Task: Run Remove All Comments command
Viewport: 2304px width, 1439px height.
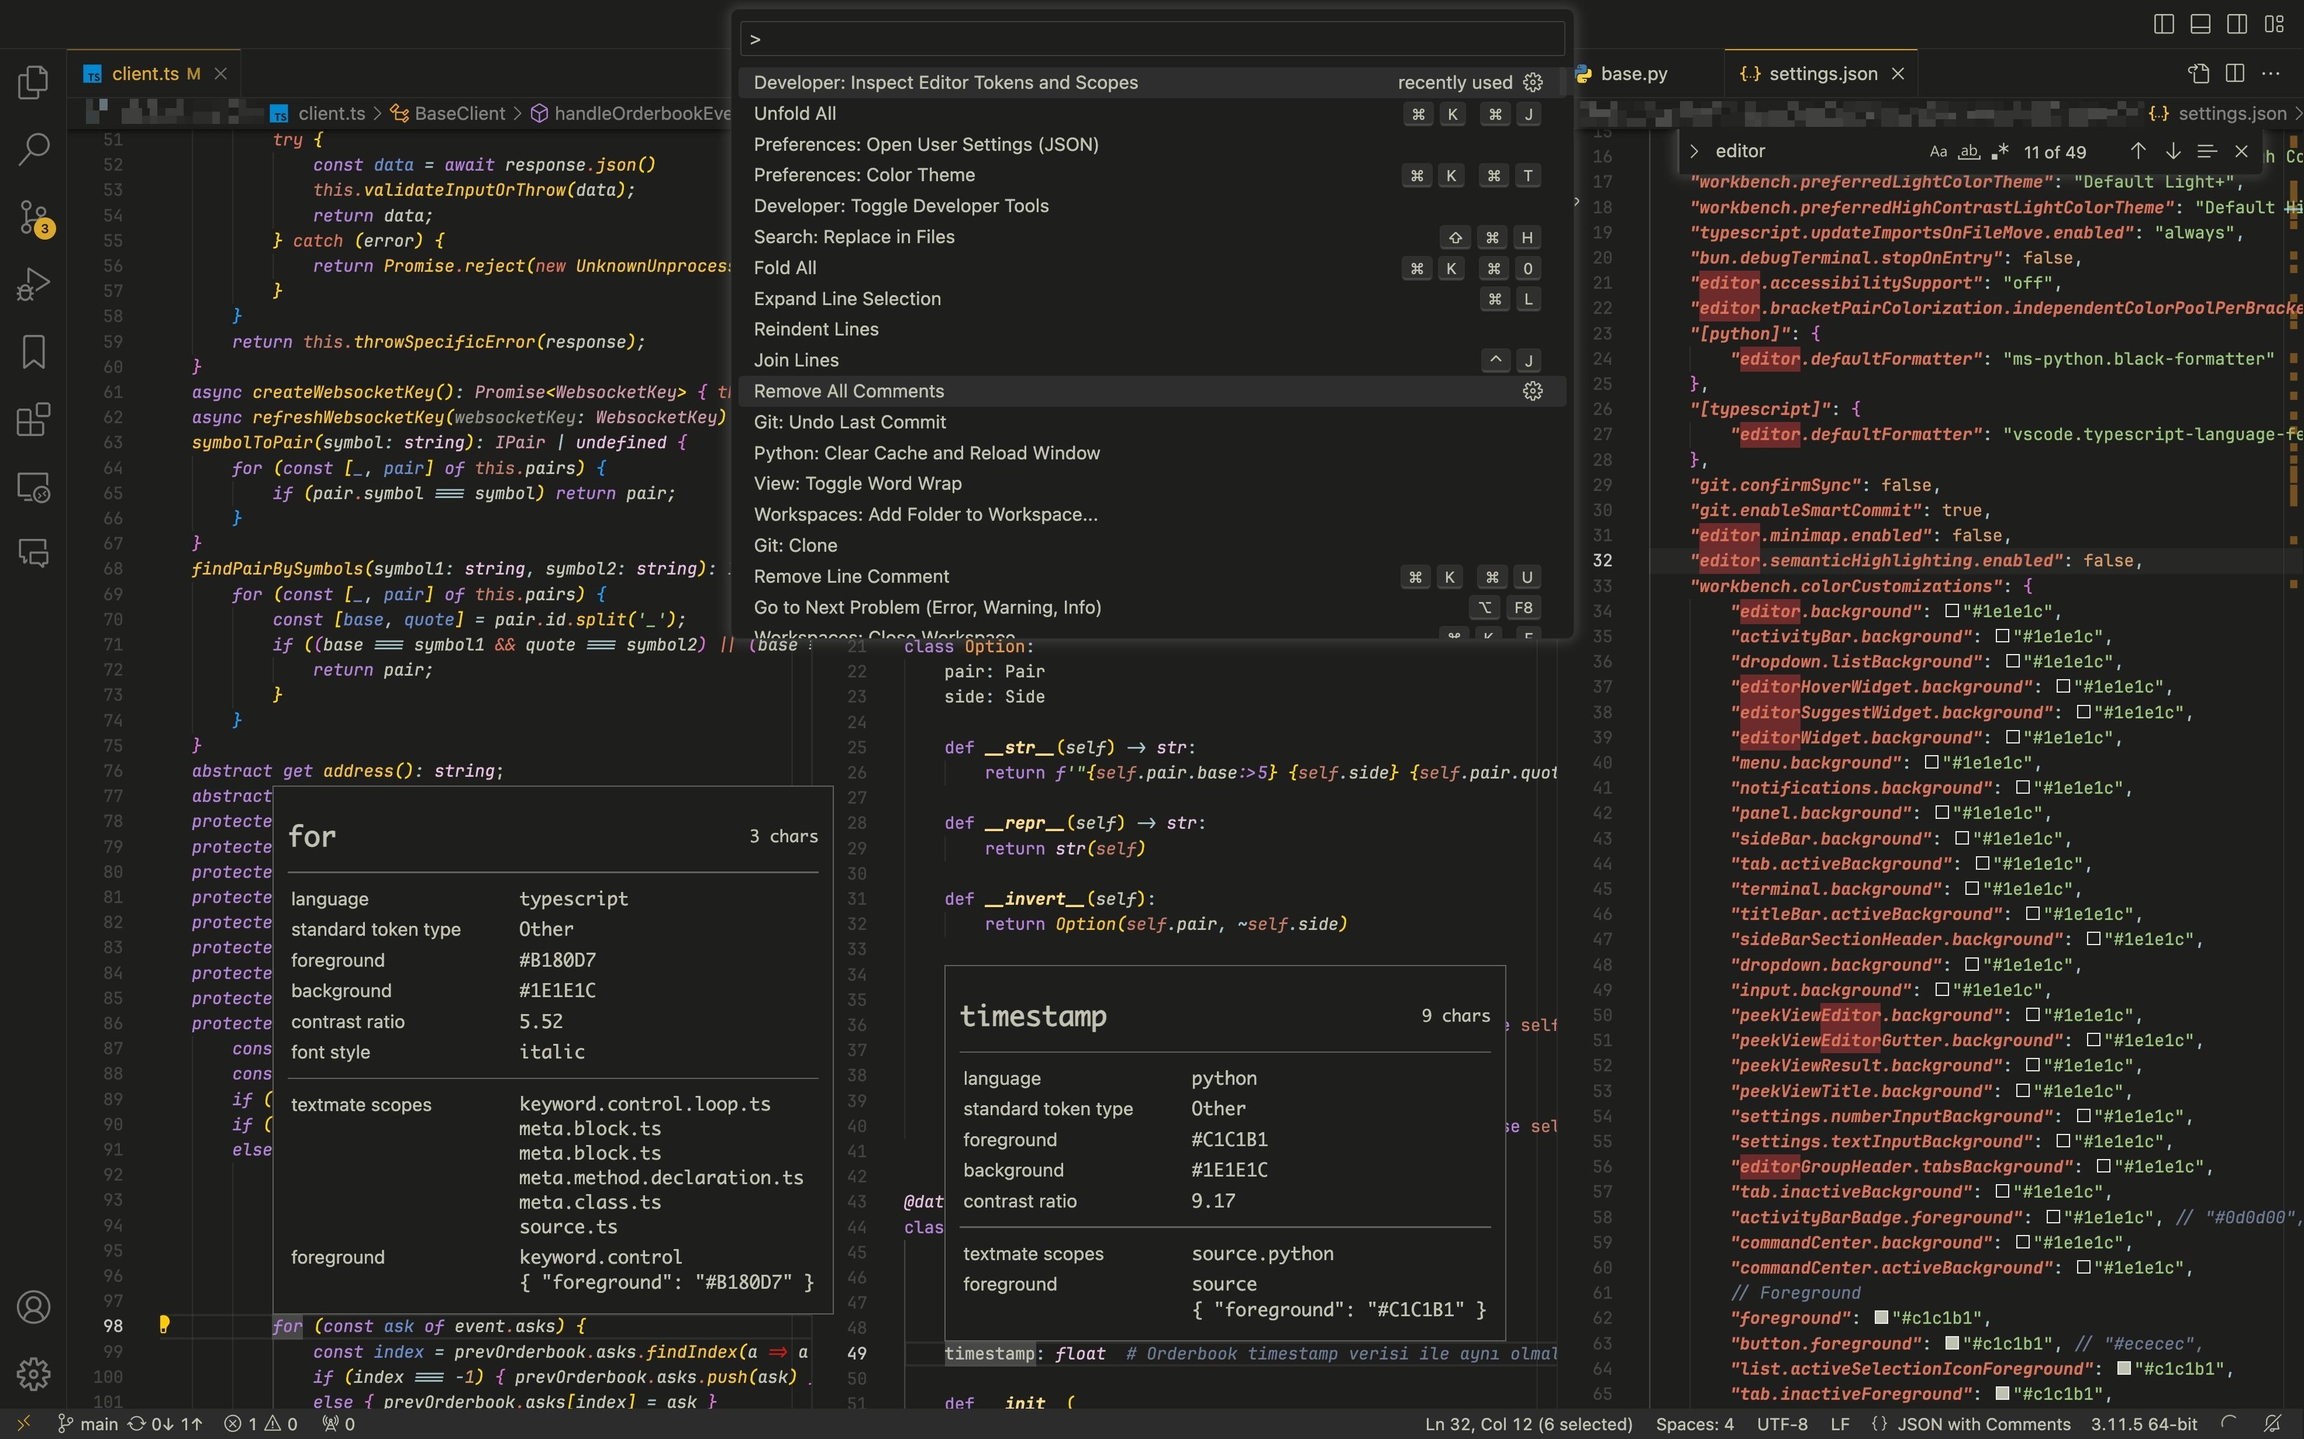Action: point(848,391)
